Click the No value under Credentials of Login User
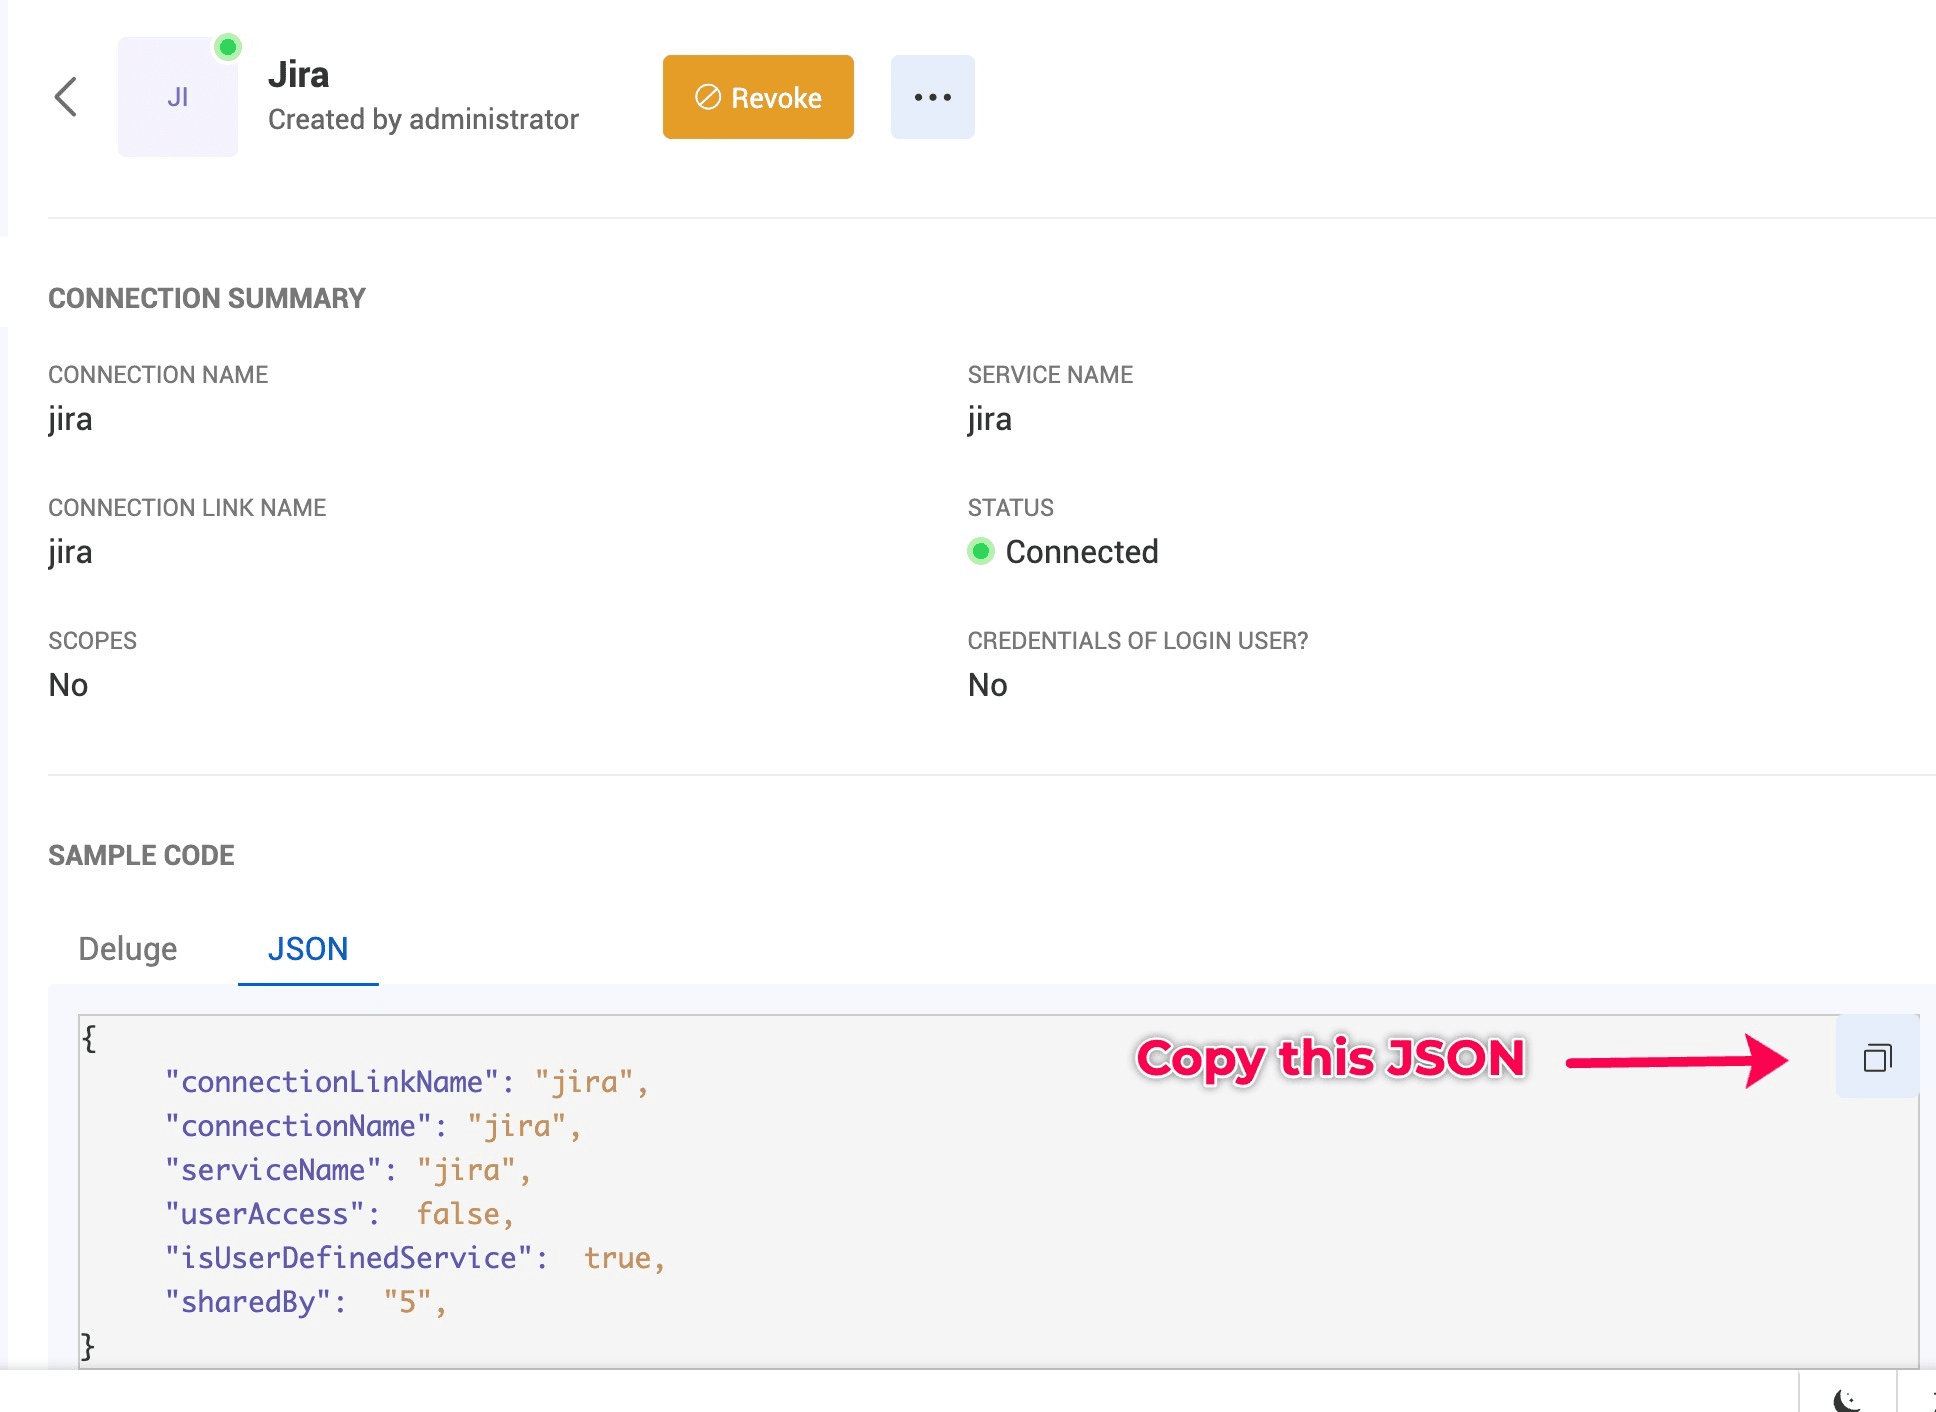The width and height of the screenshot is (1936, 1412). [988, 685]
